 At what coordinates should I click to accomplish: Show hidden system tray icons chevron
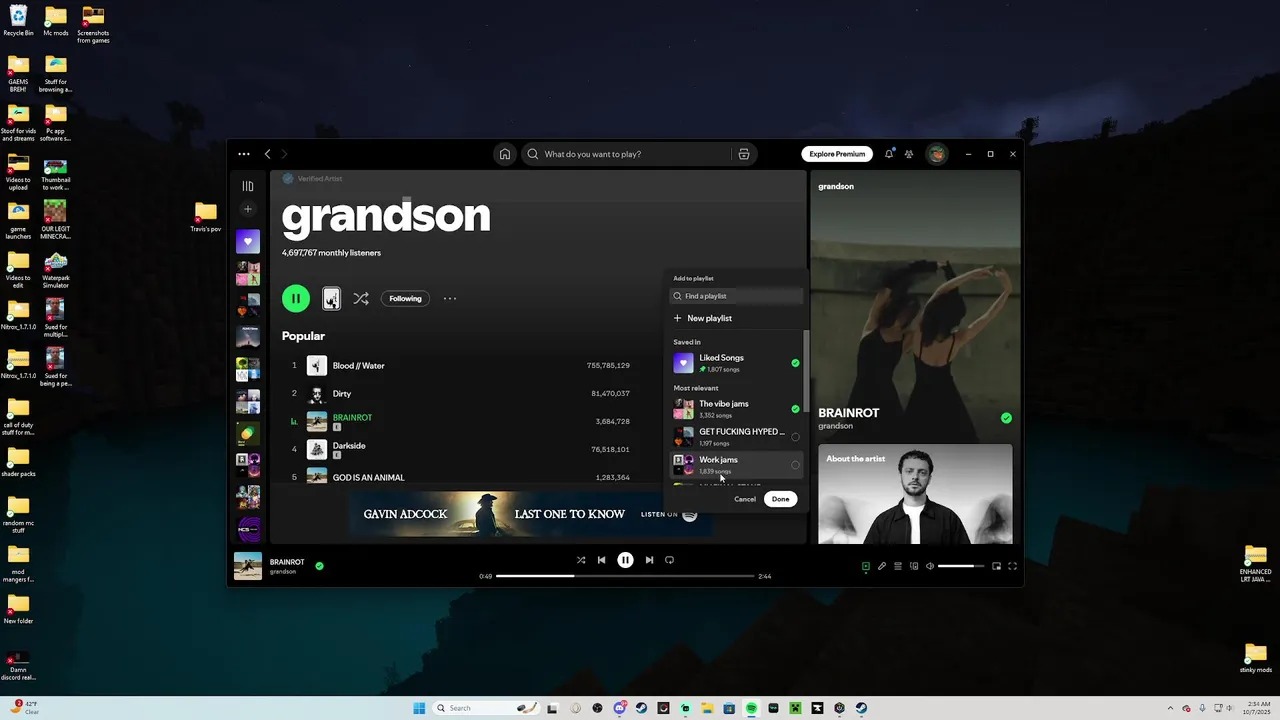(1173, 708)
